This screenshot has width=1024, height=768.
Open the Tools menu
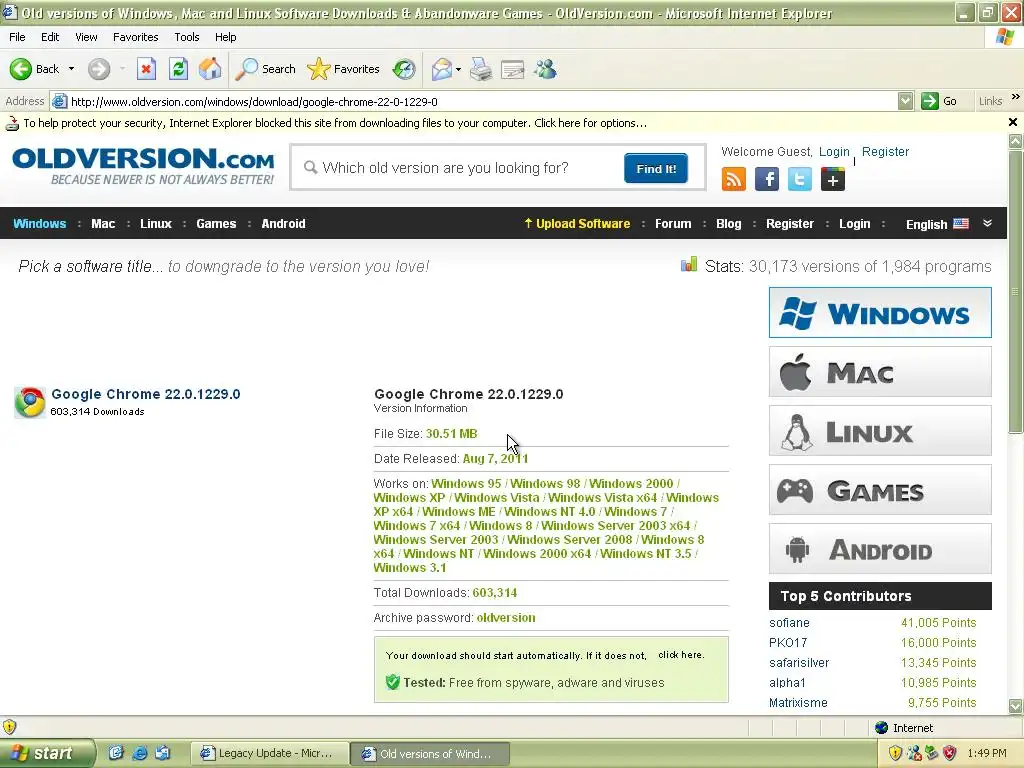coord(187,37)
